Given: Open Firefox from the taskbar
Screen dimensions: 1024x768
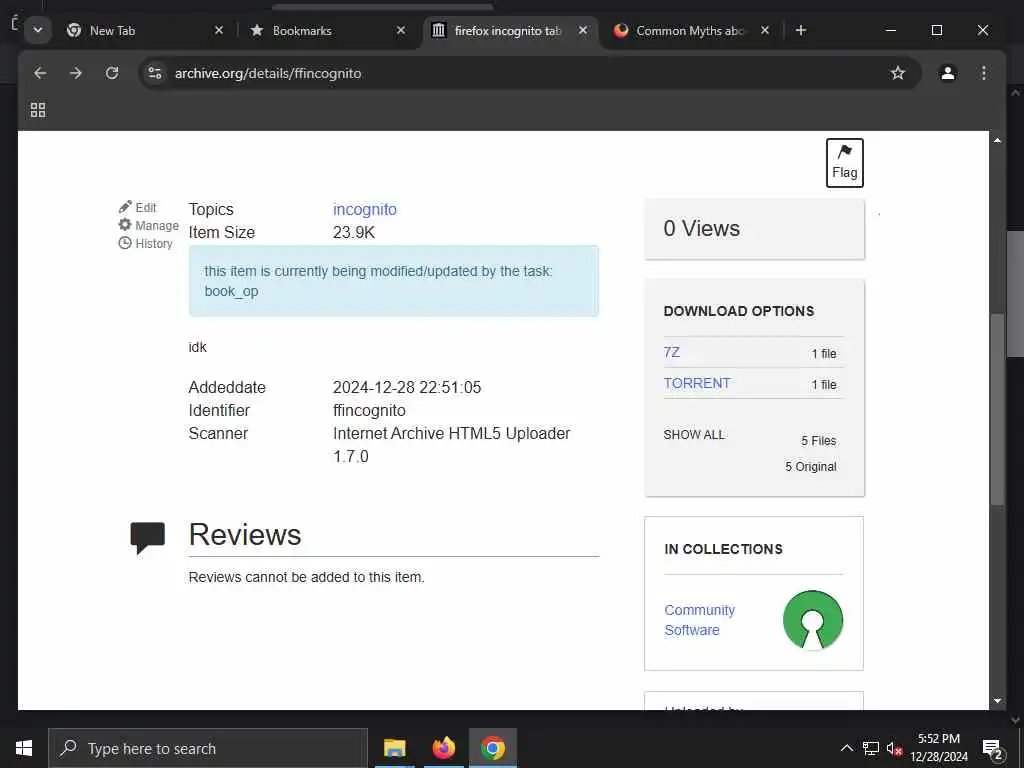Looking at the screenshot, I should (443, 748).
